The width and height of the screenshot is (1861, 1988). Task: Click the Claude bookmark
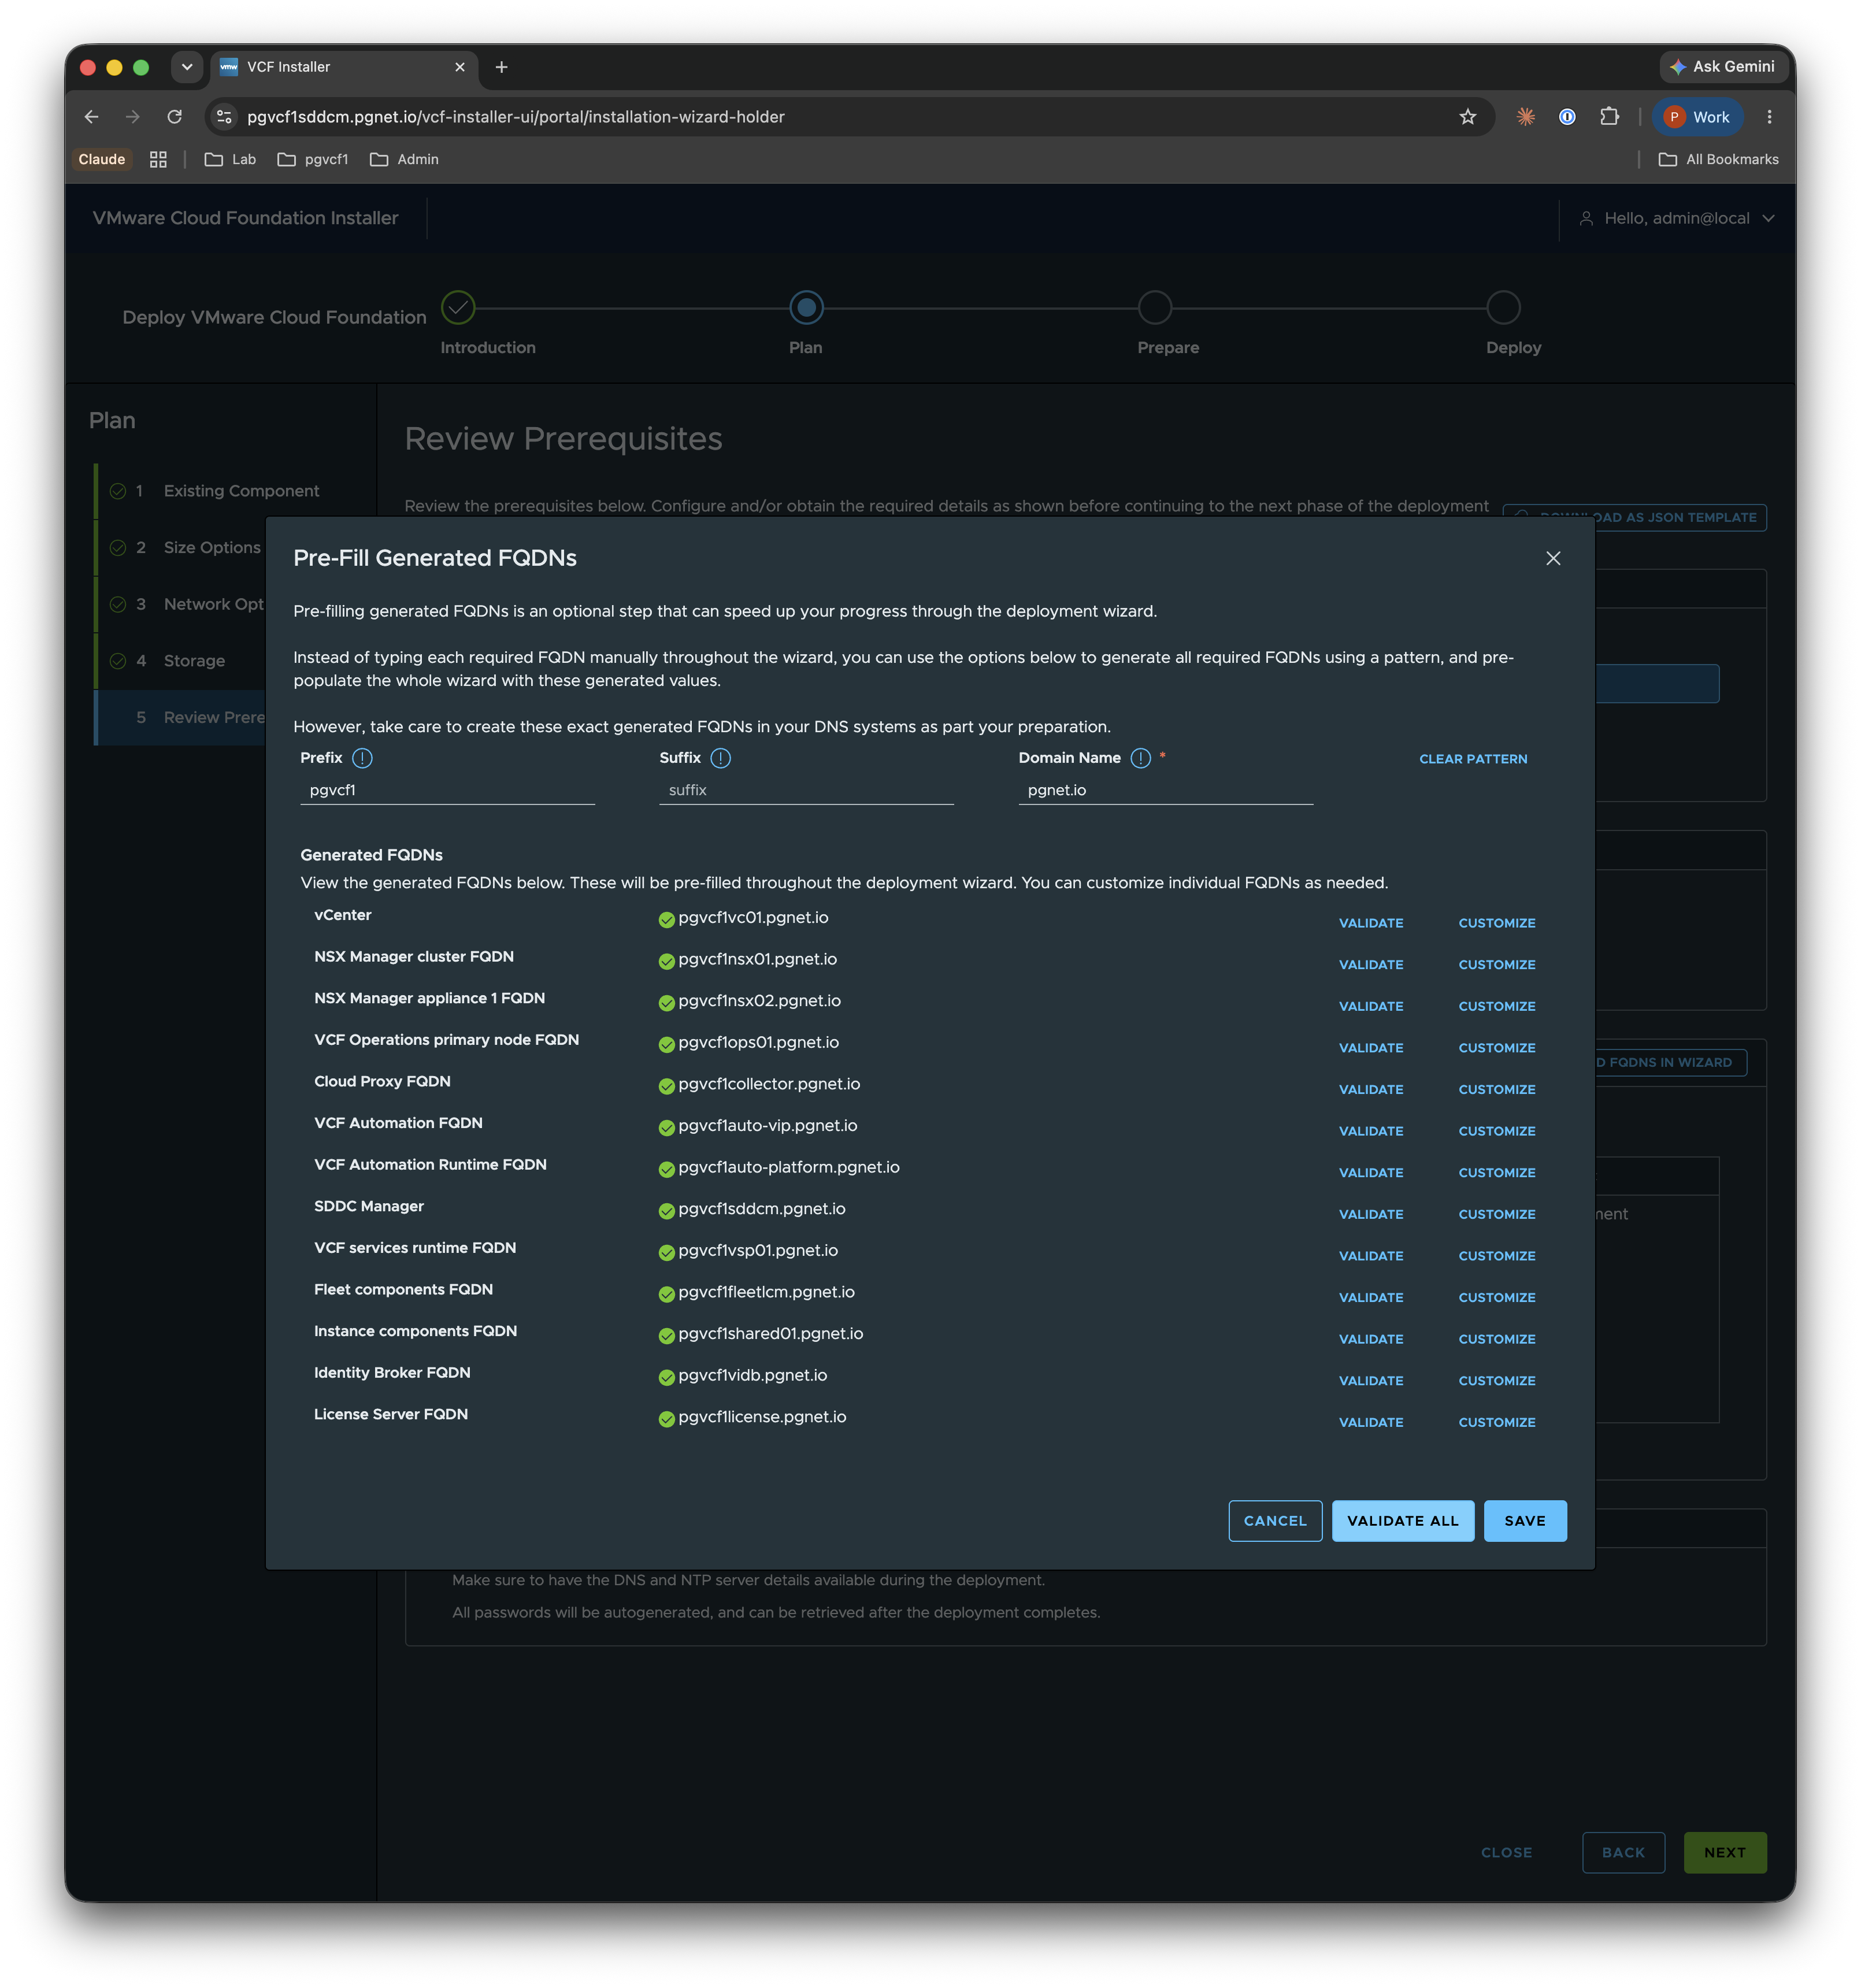[101, 159]
